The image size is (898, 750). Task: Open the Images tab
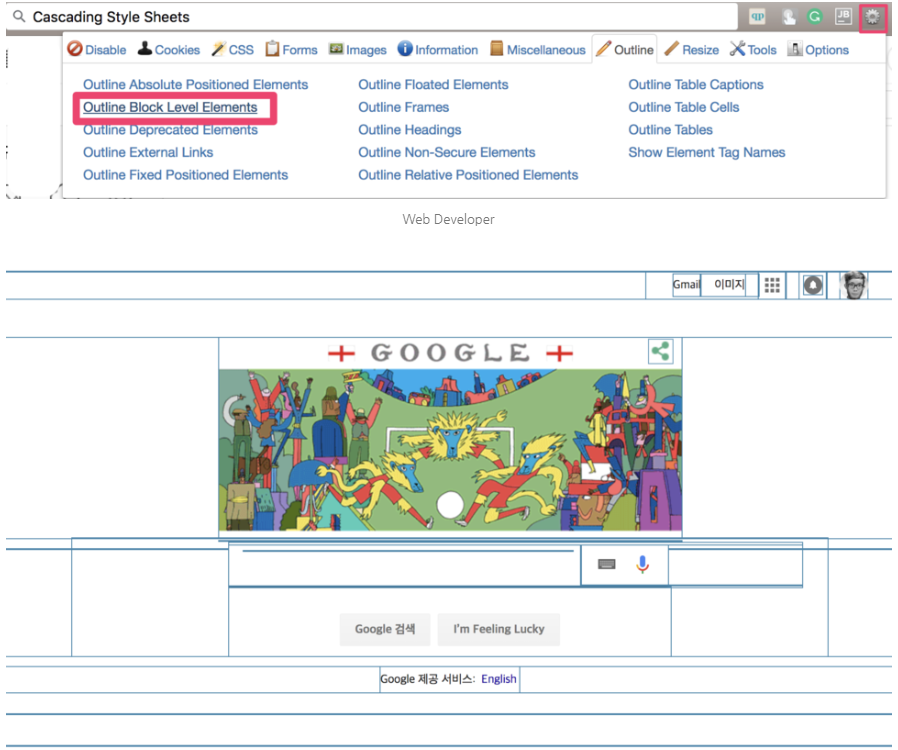point(357,50)
